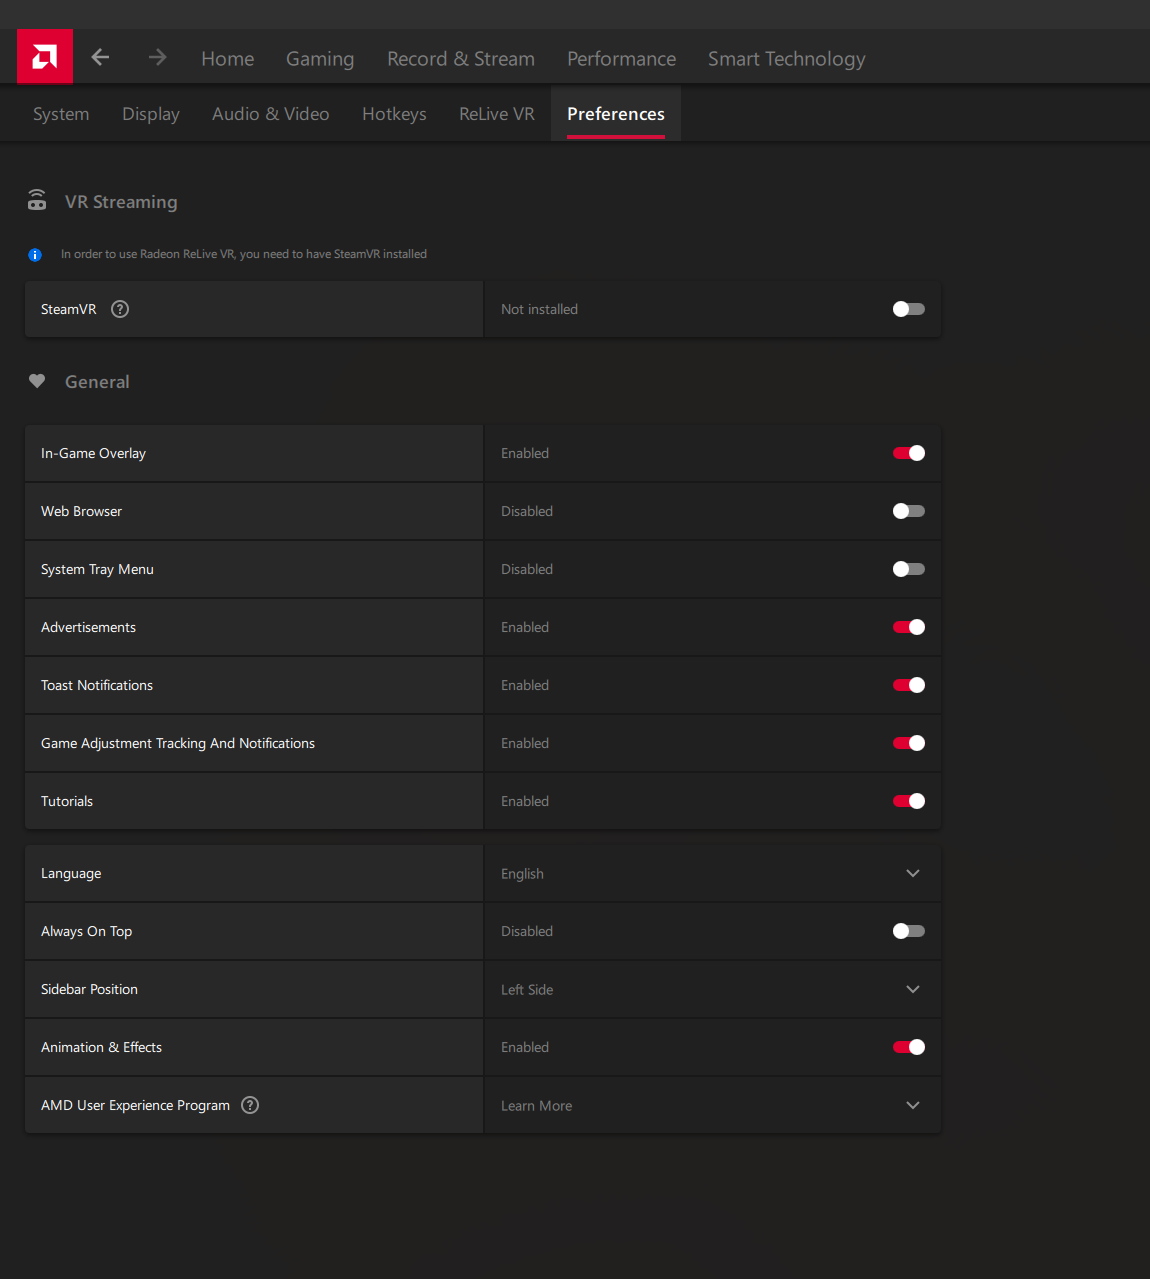
Task: Open the Smart Technology menu
Action: pos(787,59)
